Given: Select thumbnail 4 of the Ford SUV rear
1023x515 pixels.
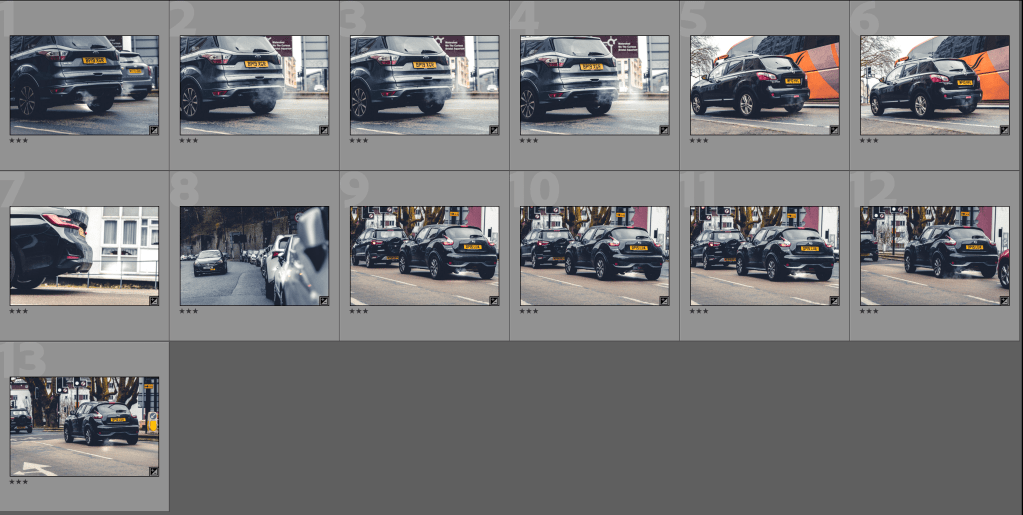Looking at the screenshot, I should click(594, 85).
